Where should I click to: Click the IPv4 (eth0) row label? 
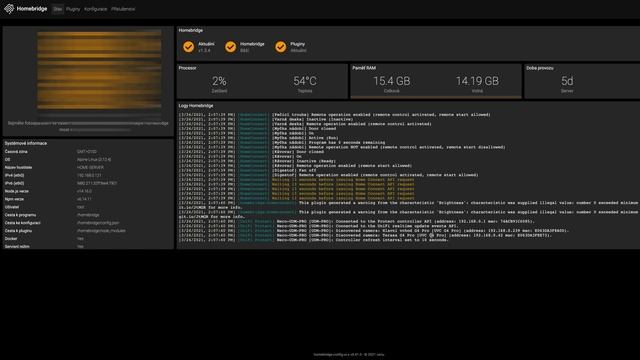[x=14, y=176]
